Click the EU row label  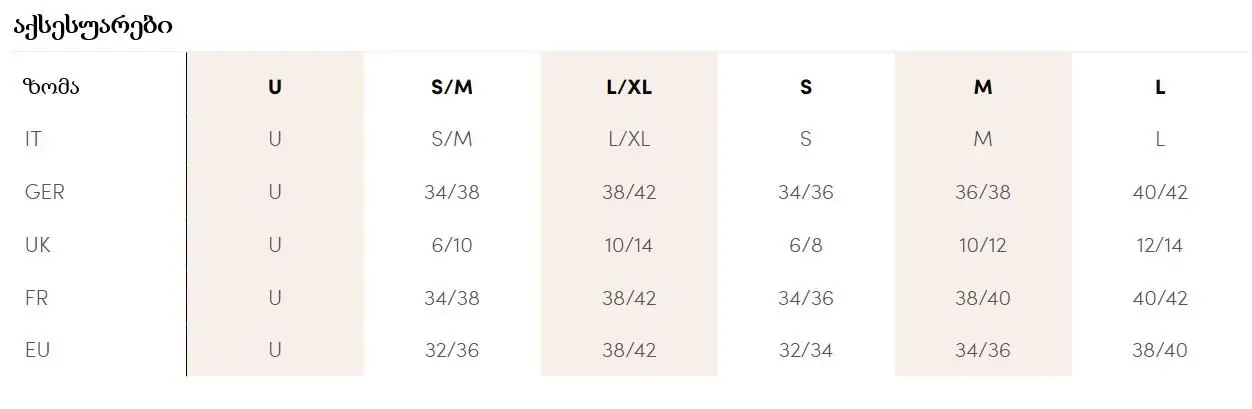[37, 350]
